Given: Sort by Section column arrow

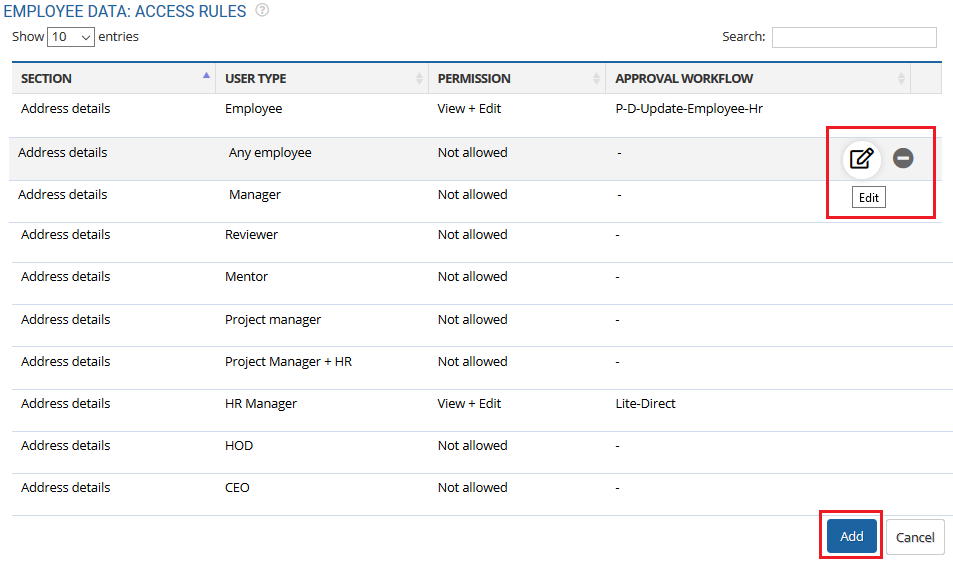Looking at the screenshot, I should [x=206, y=76].
